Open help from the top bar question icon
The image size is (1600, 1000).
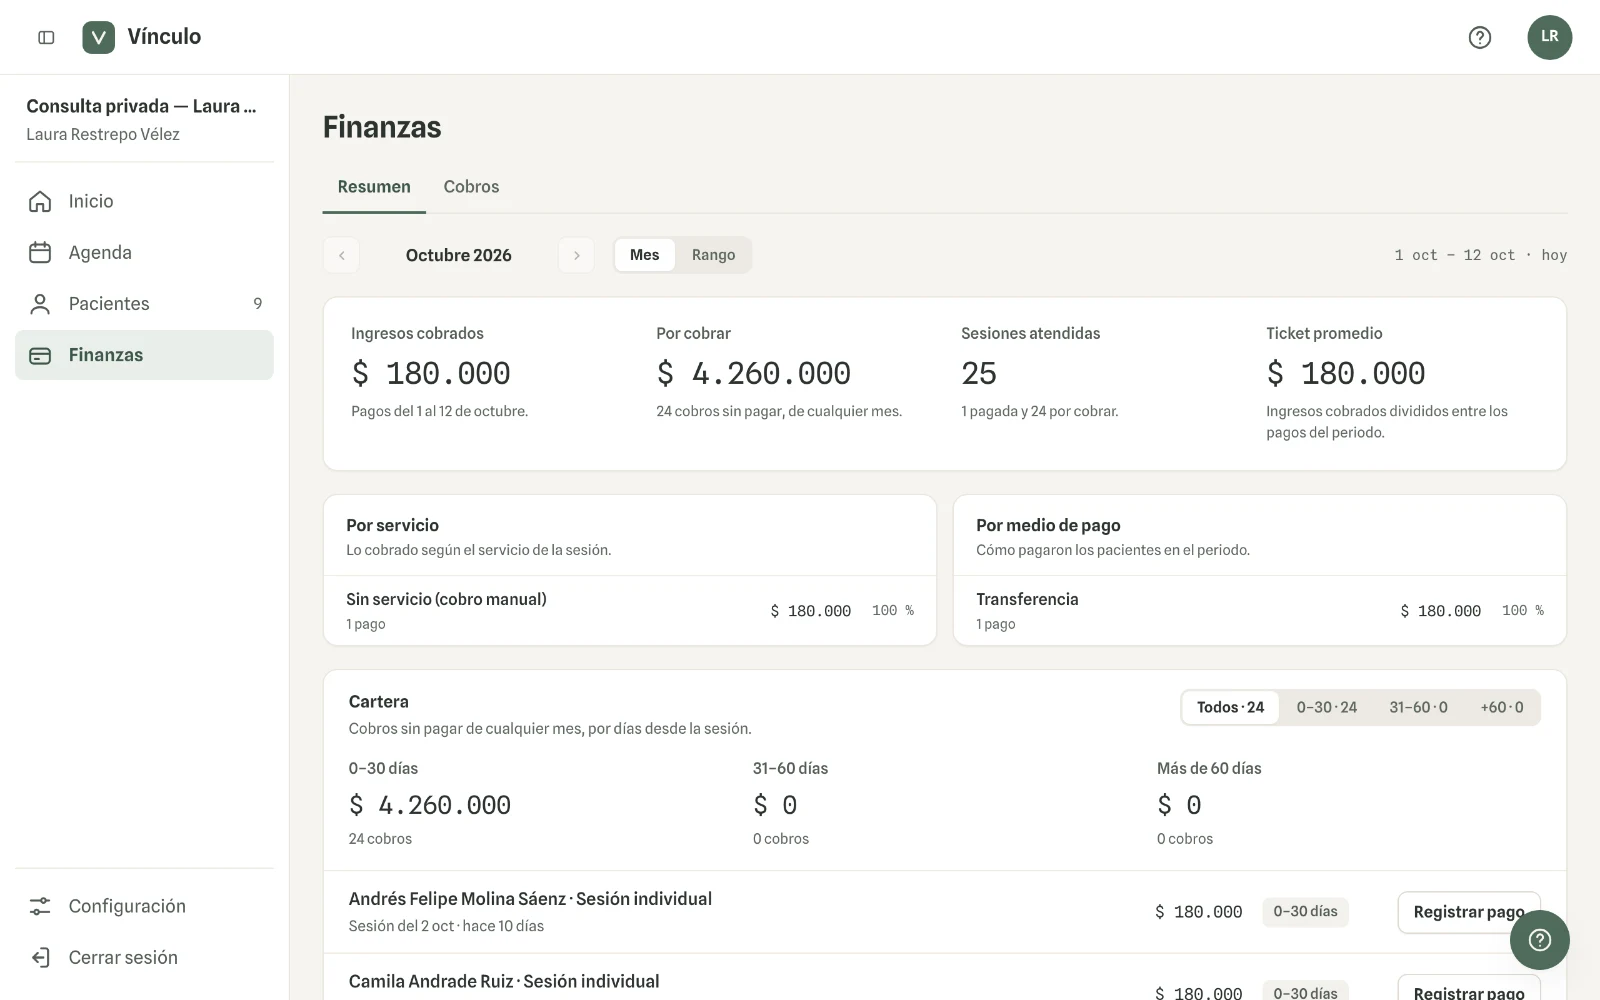tap(1479, 37)
